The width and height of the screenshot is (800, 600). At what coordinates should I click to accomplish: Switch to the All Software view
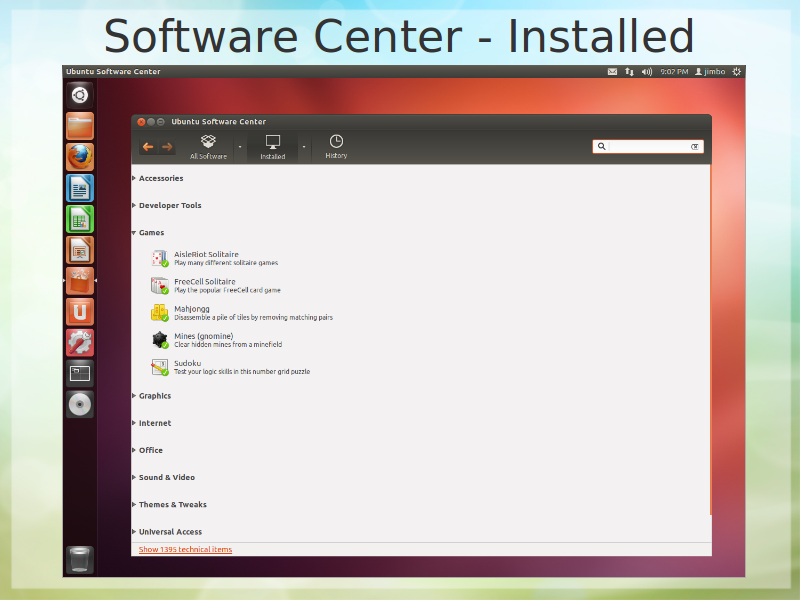click(x=208, y=147)
